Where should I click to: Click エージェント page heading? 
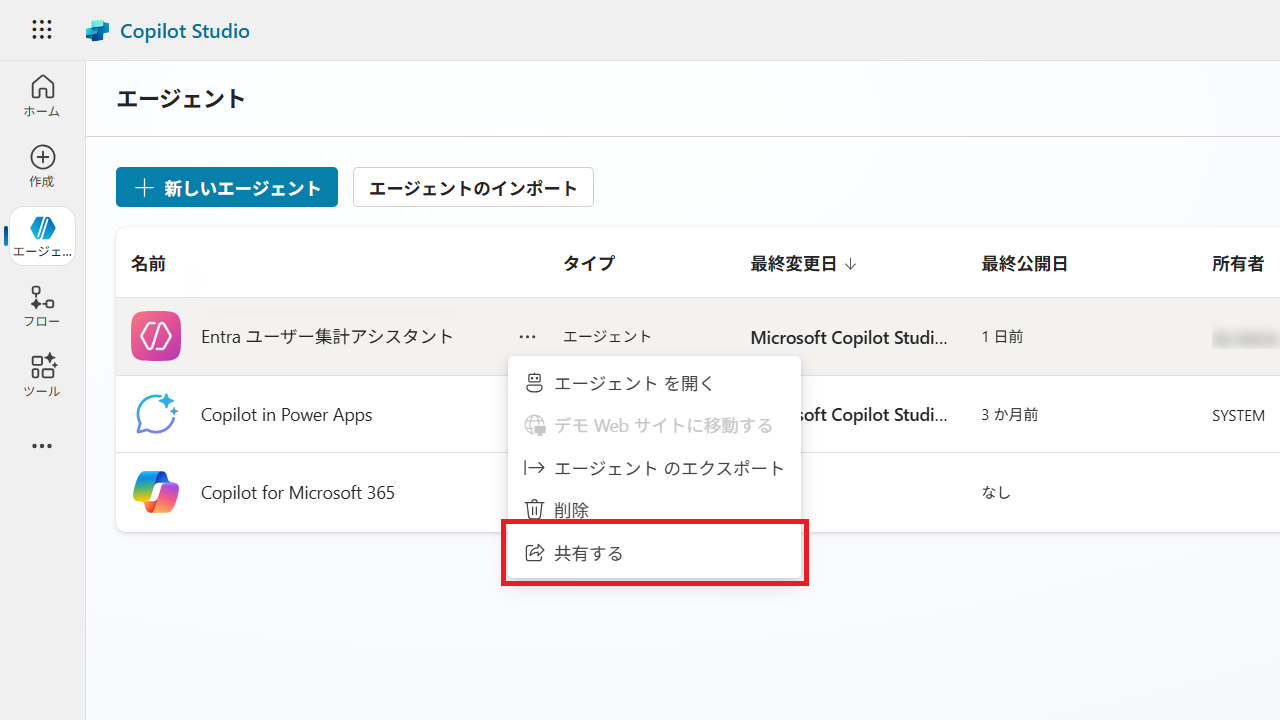(181, 98)
